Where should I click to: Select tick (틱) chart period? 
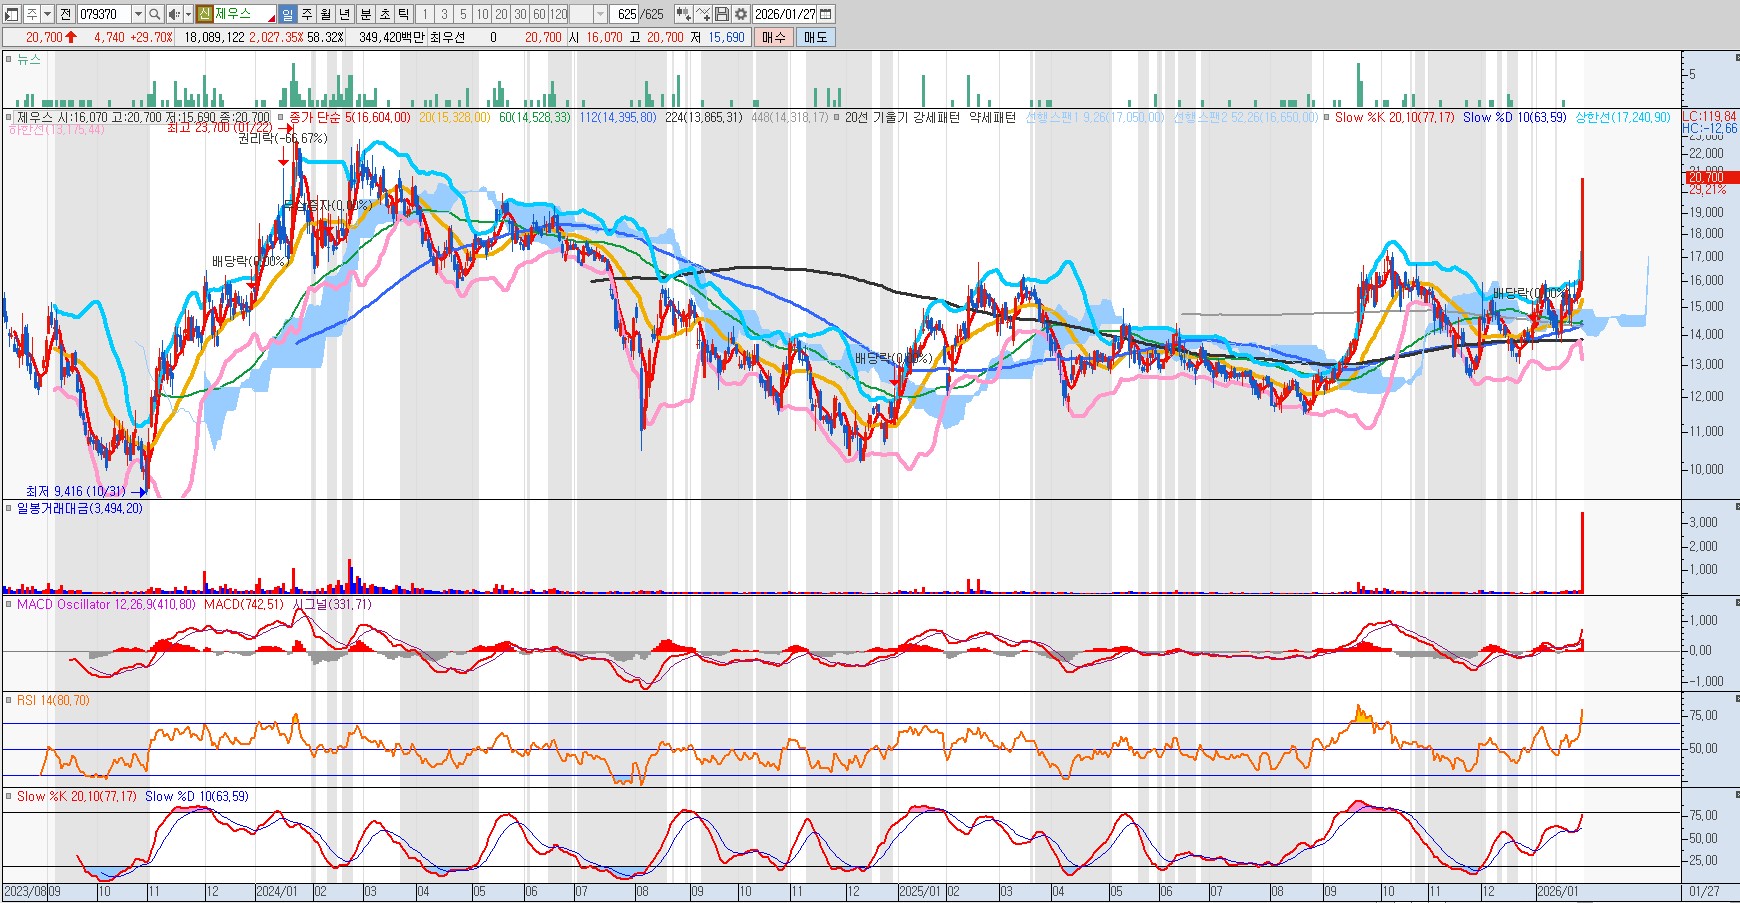point(404,14)
